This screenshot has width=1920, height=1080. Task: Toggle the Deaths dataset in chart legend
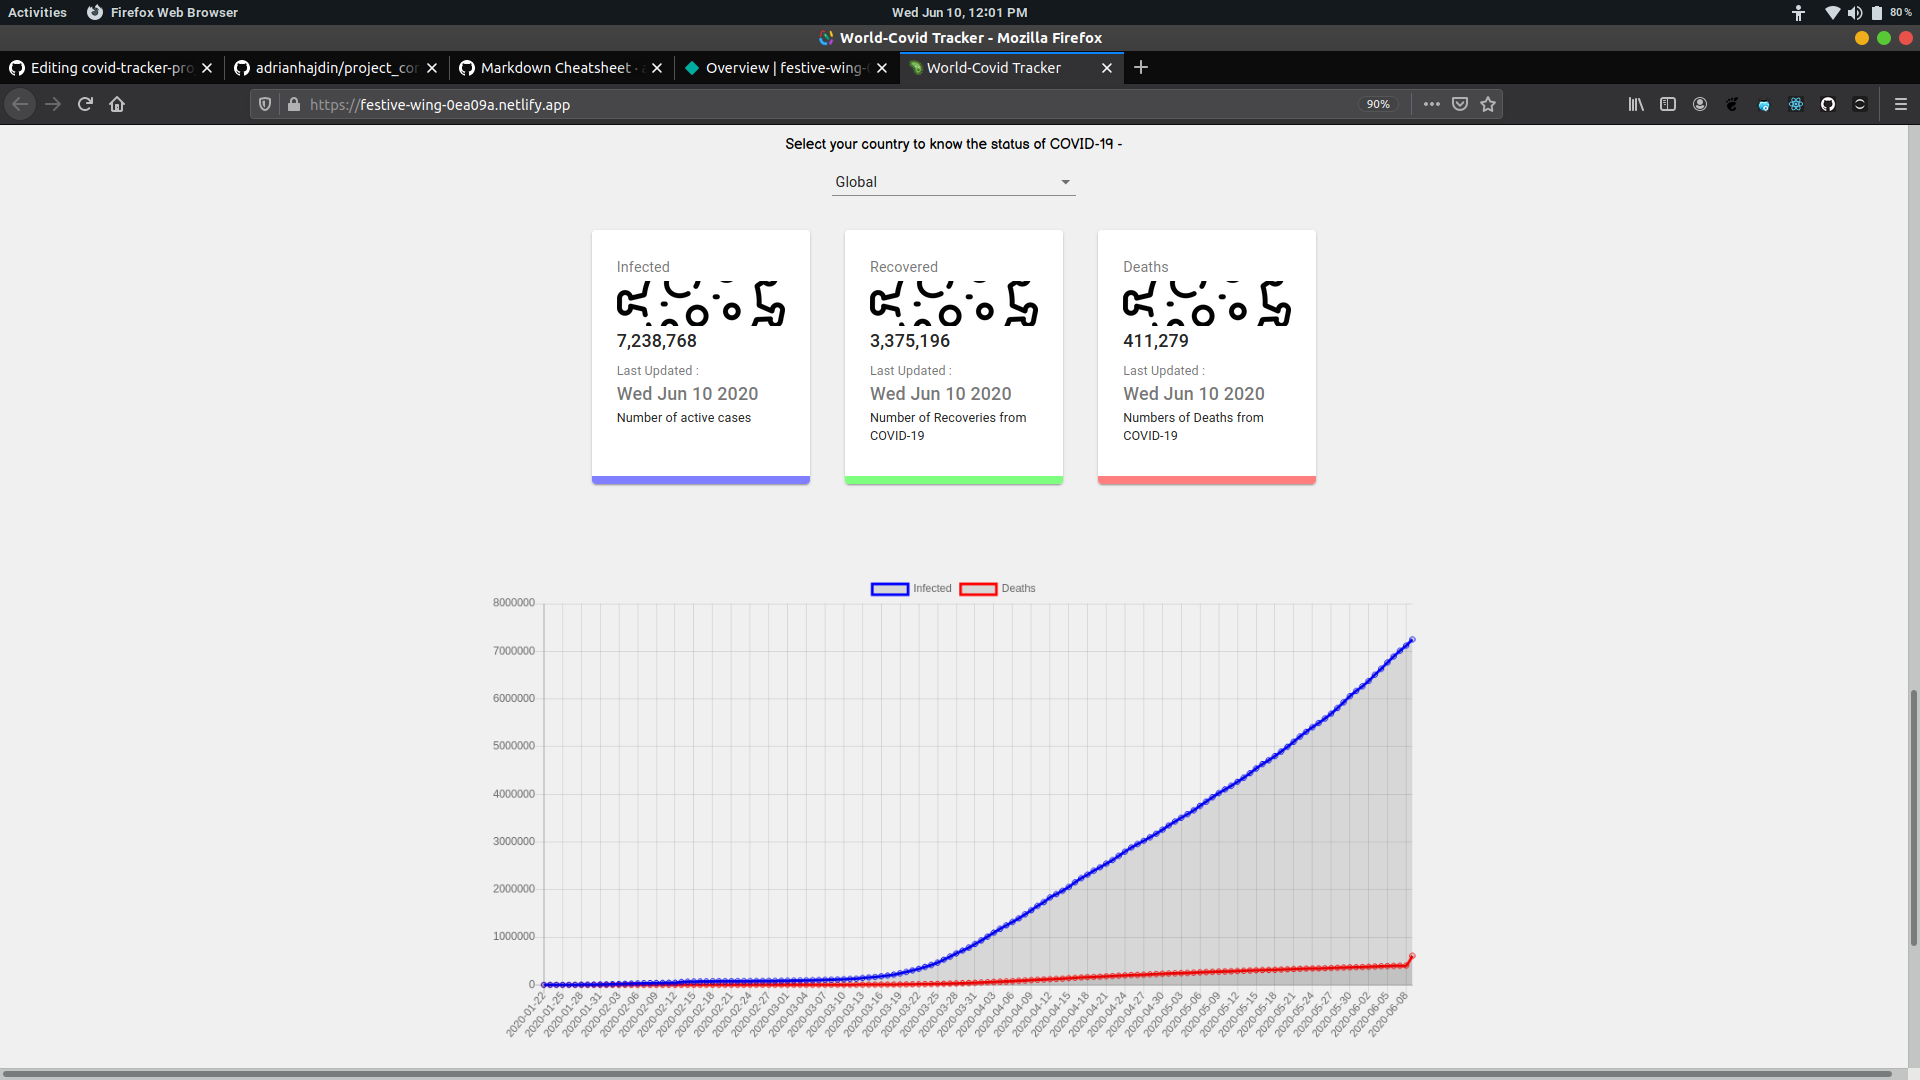coord(998,589)
